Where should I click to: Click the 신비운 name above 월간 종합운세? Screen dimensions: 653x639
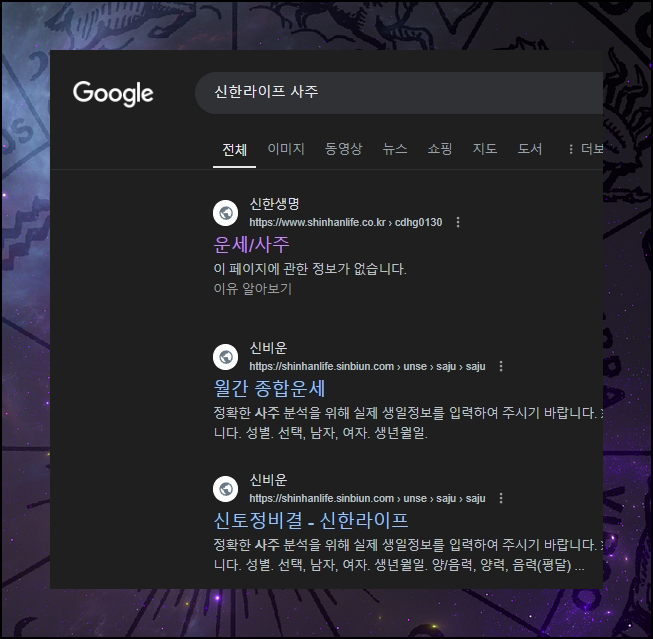(x=268, y=348)
